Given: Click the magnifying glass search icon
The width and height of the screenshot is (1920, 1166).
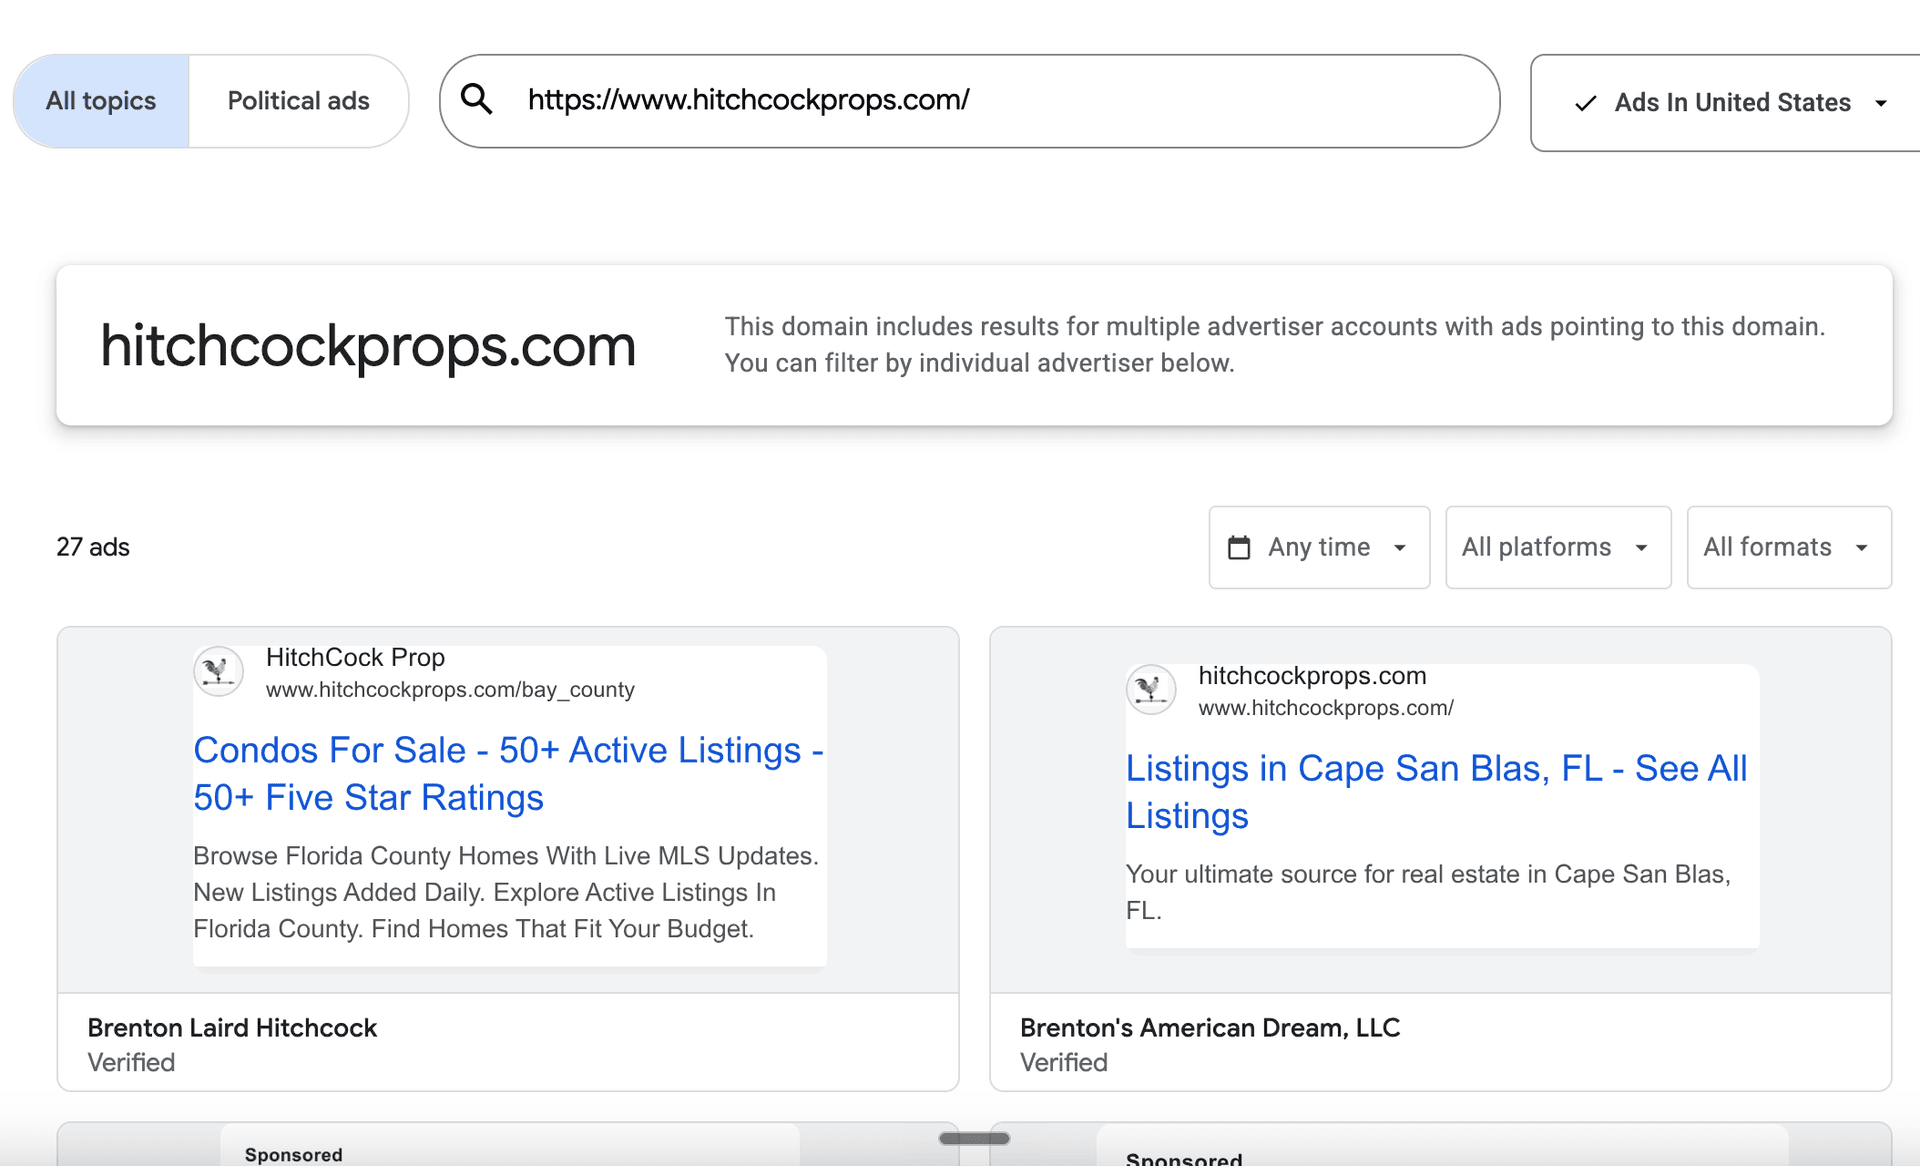Looking at the screenshot, I should (x=477, y=99).
